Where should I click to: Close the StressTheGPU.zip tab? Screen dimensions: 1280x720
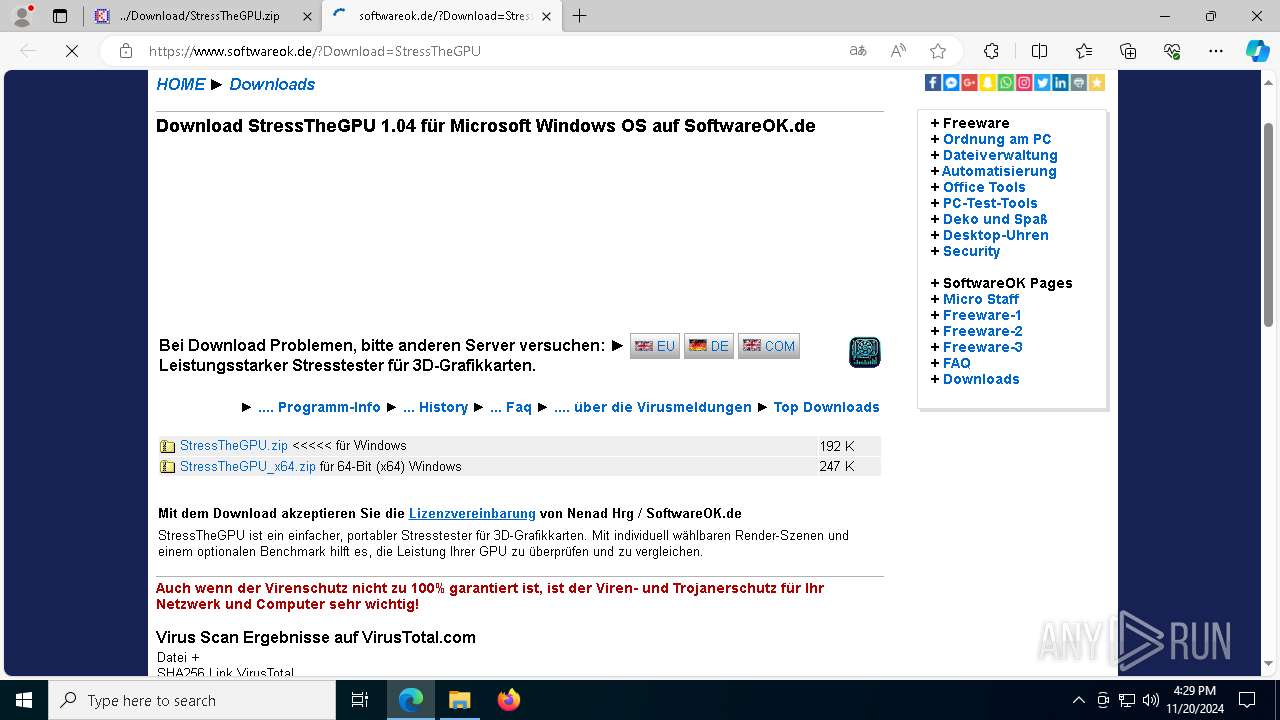307,16
